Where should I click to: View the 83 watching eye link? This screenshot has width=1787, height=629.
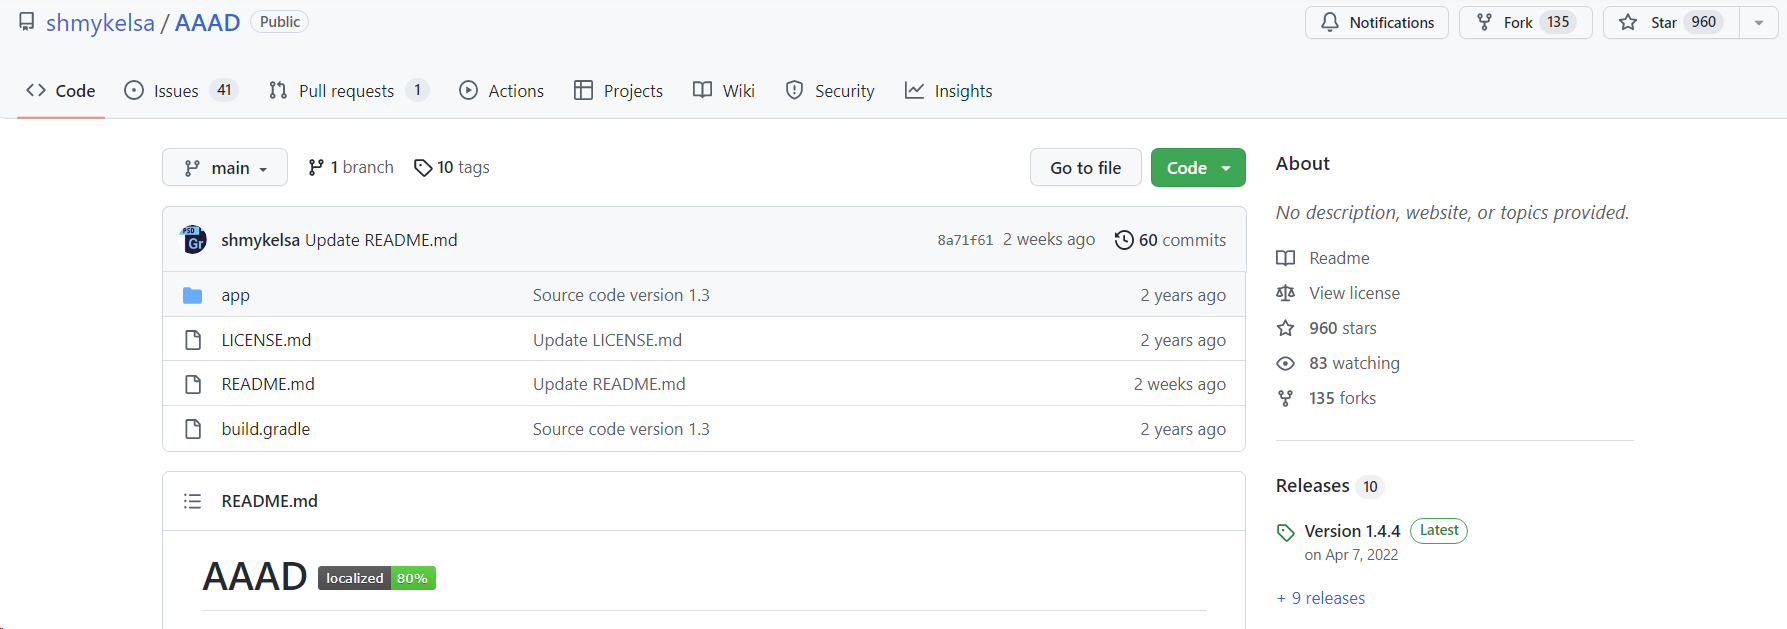[x=1354, y=363]
